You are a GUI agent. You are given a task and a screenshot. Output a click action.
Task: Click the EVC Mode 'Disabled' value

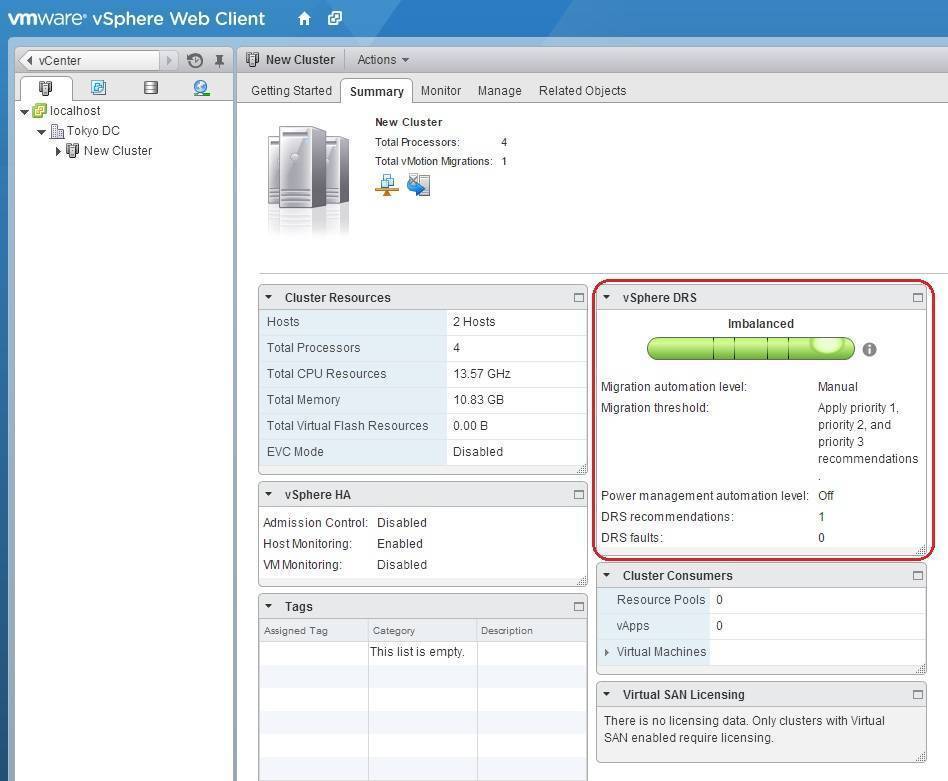pyautogui.click(x=478, y=452)
